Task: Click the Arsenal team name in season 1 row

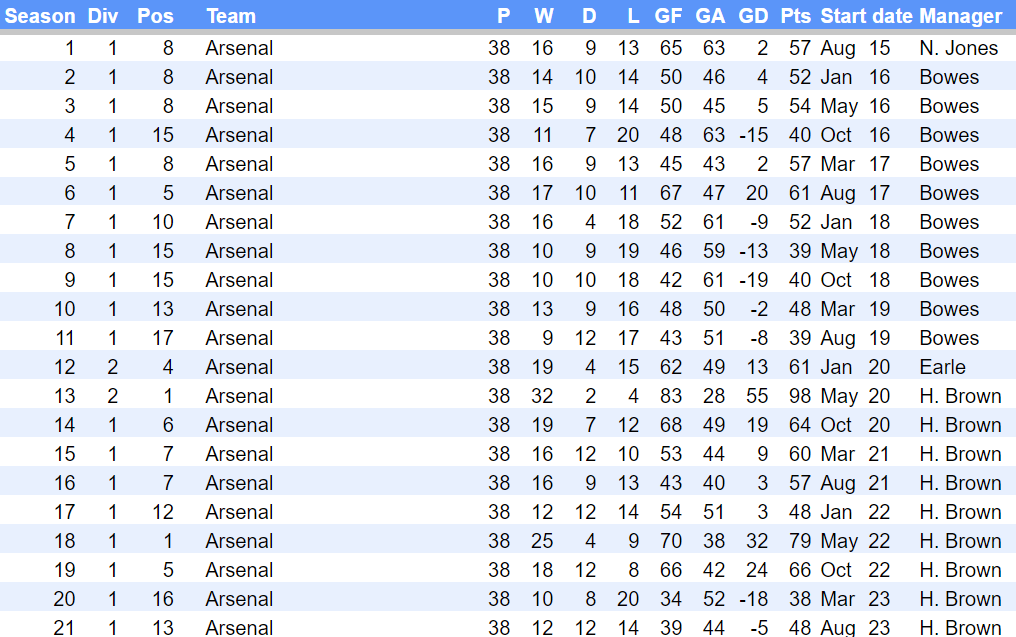Action: pyautogui.click(x=239, y=48)
